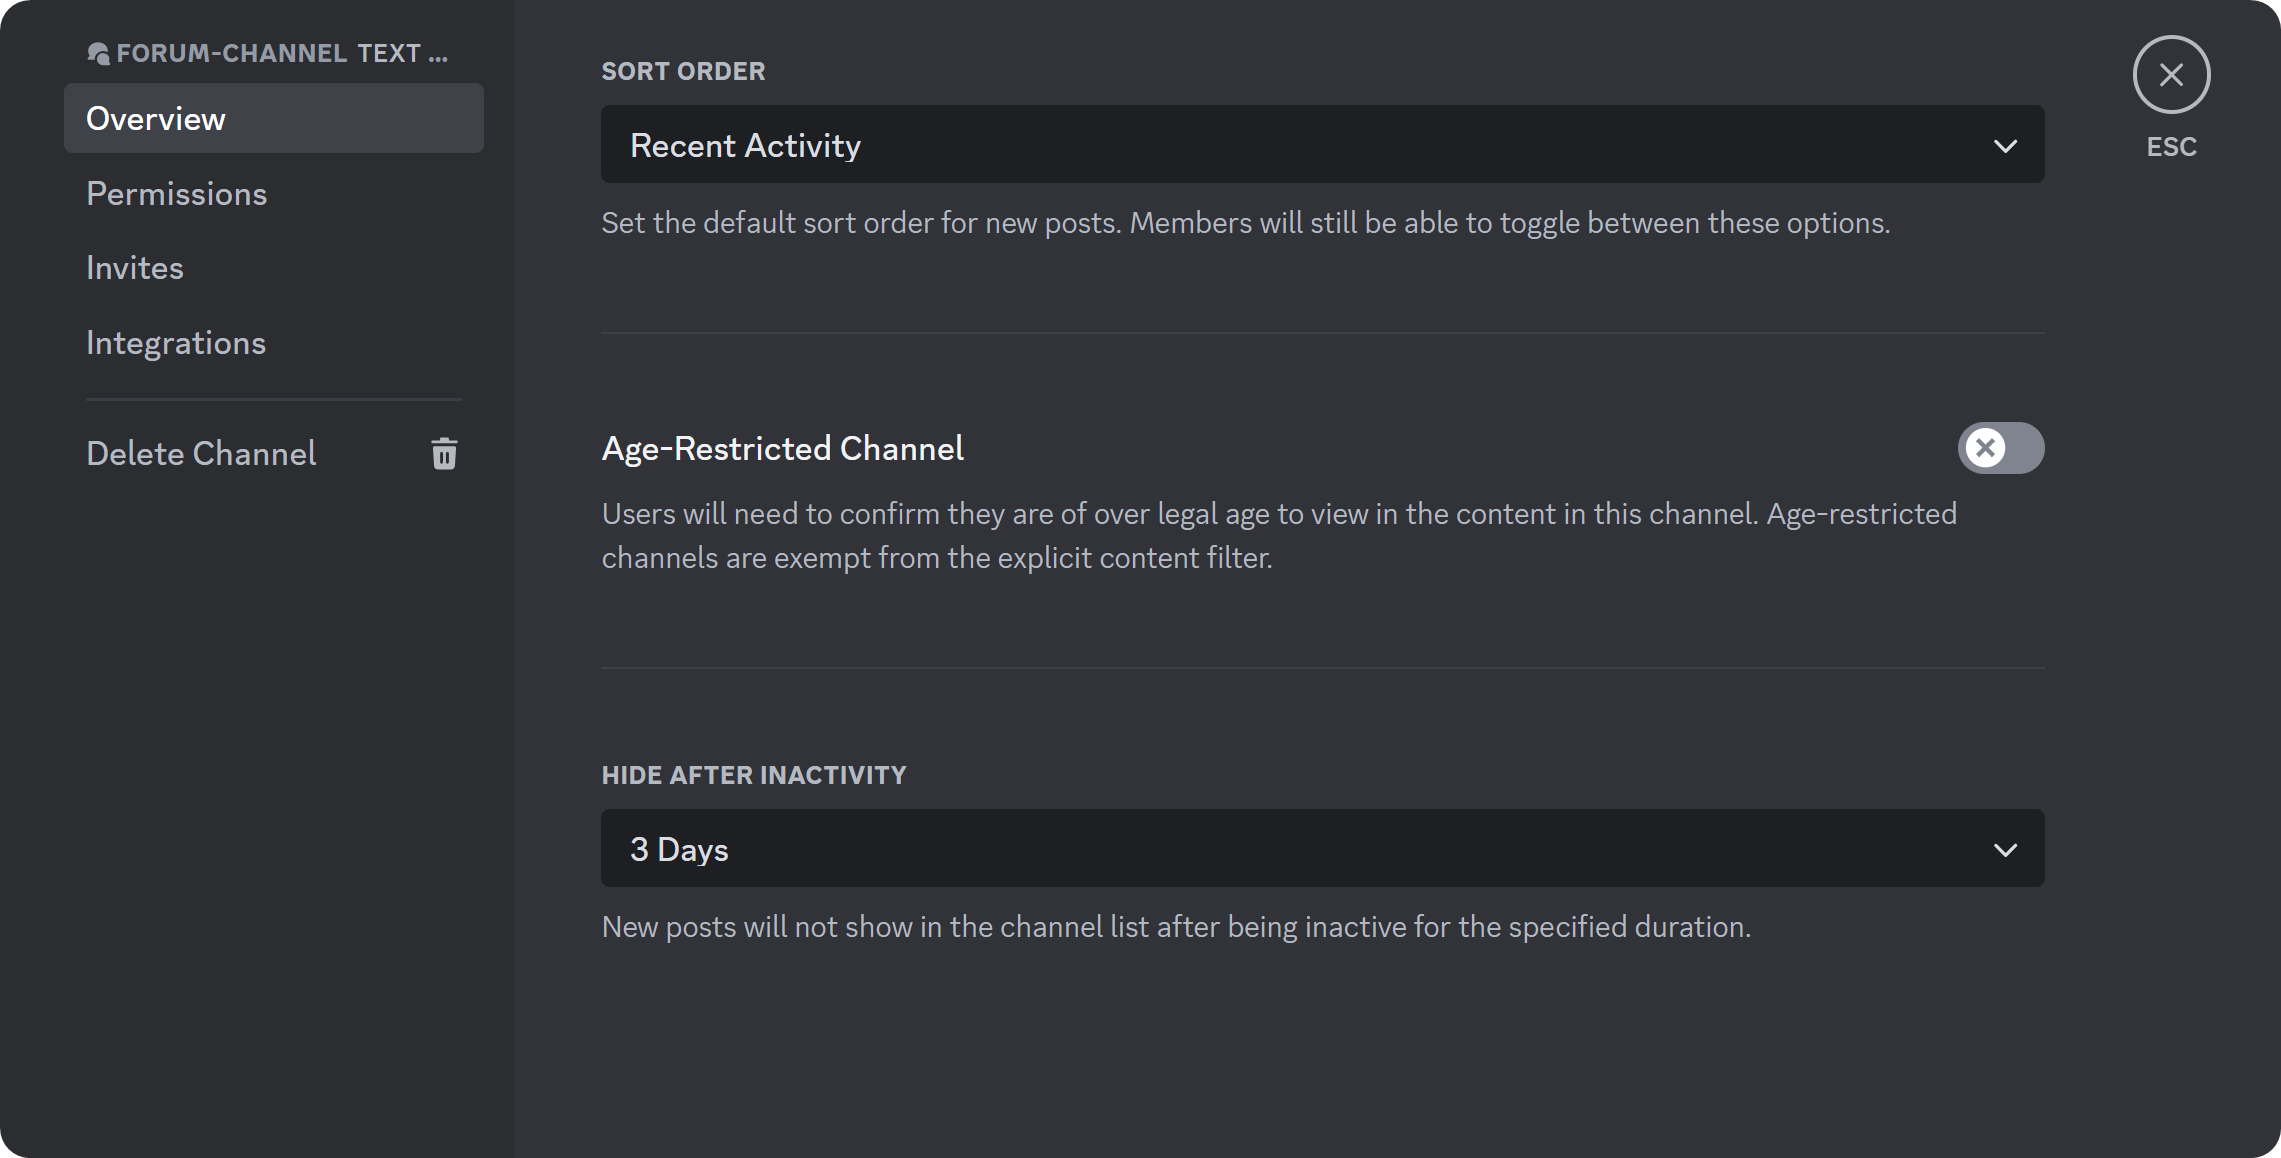Enable the Age-Restricted Channel toggle

1997,448
